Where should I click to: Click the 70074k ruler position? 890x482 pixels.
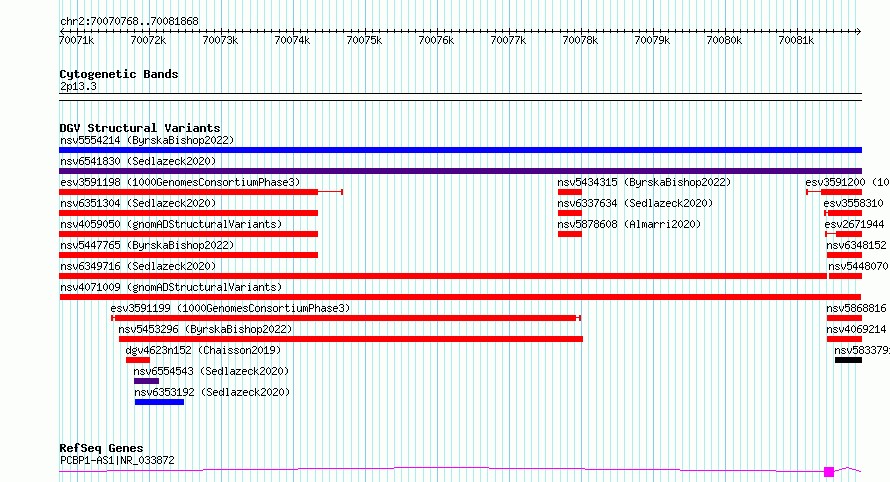coord(292,40)
